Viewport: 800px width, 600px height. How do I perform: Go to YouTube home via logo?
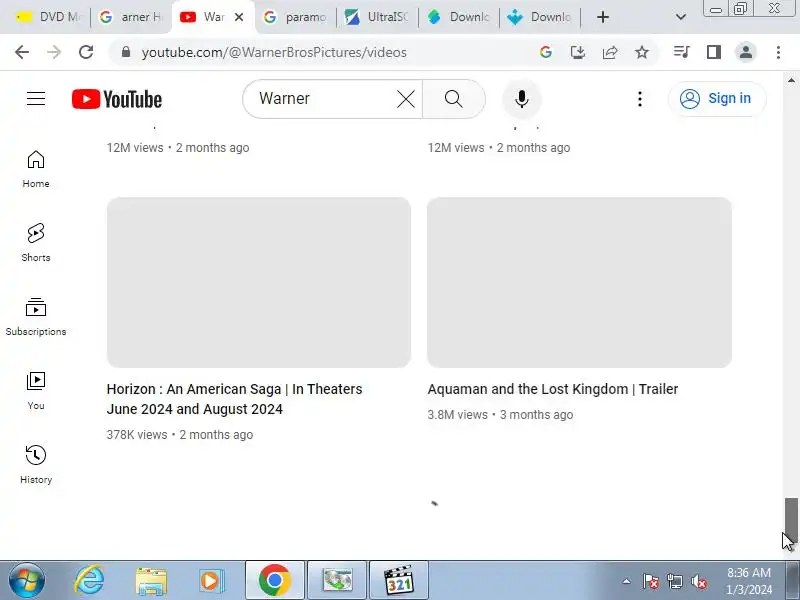click(x=117, y=99)
